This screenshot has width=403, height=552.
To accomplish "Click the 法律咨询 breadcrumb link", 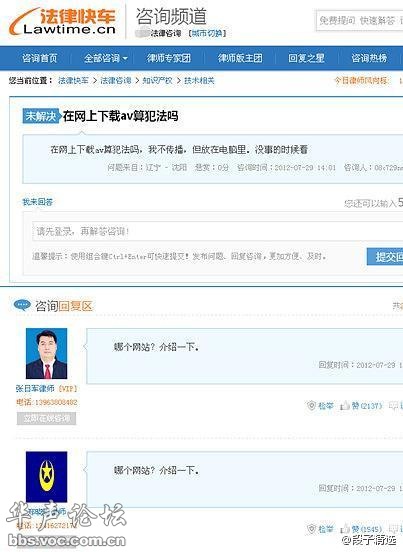I will click(x=116, y=81).
